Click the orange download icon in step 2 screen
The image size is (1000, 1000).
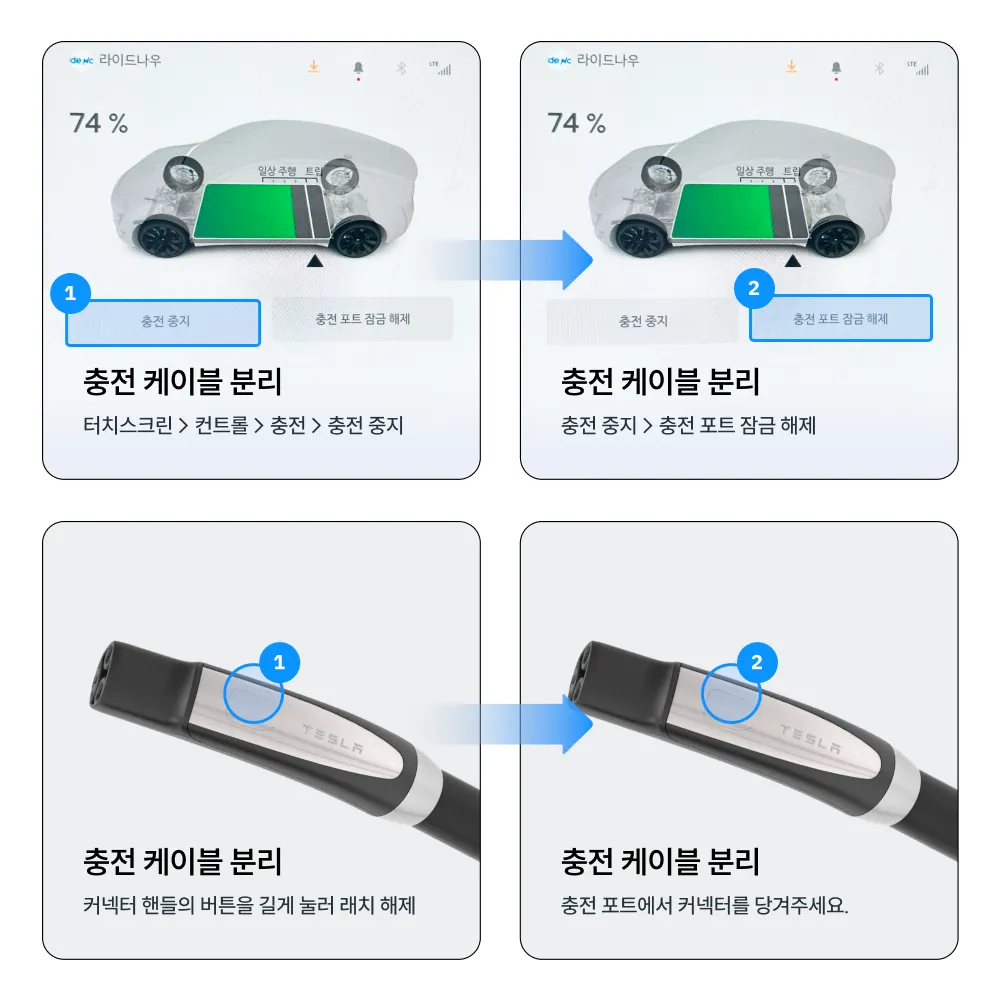pyautogui.click(x=791, y=66)
